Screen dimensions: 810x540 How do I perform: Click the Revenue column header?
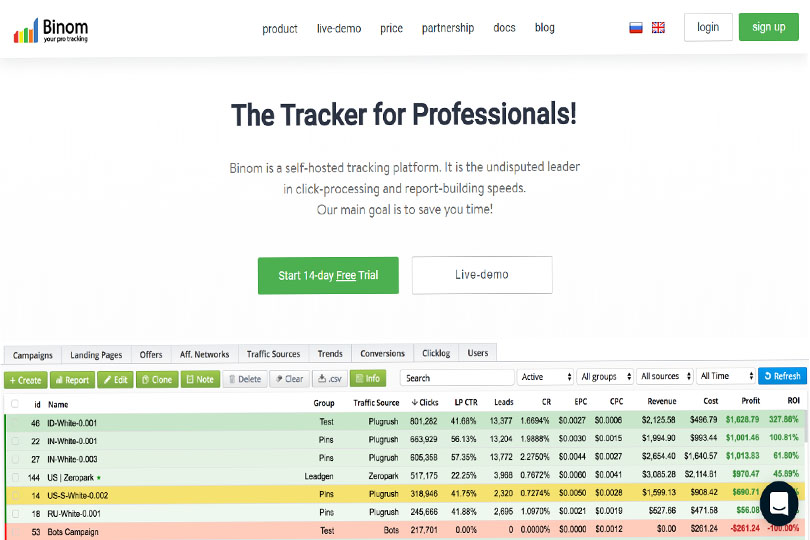click(x=662, y=401)
